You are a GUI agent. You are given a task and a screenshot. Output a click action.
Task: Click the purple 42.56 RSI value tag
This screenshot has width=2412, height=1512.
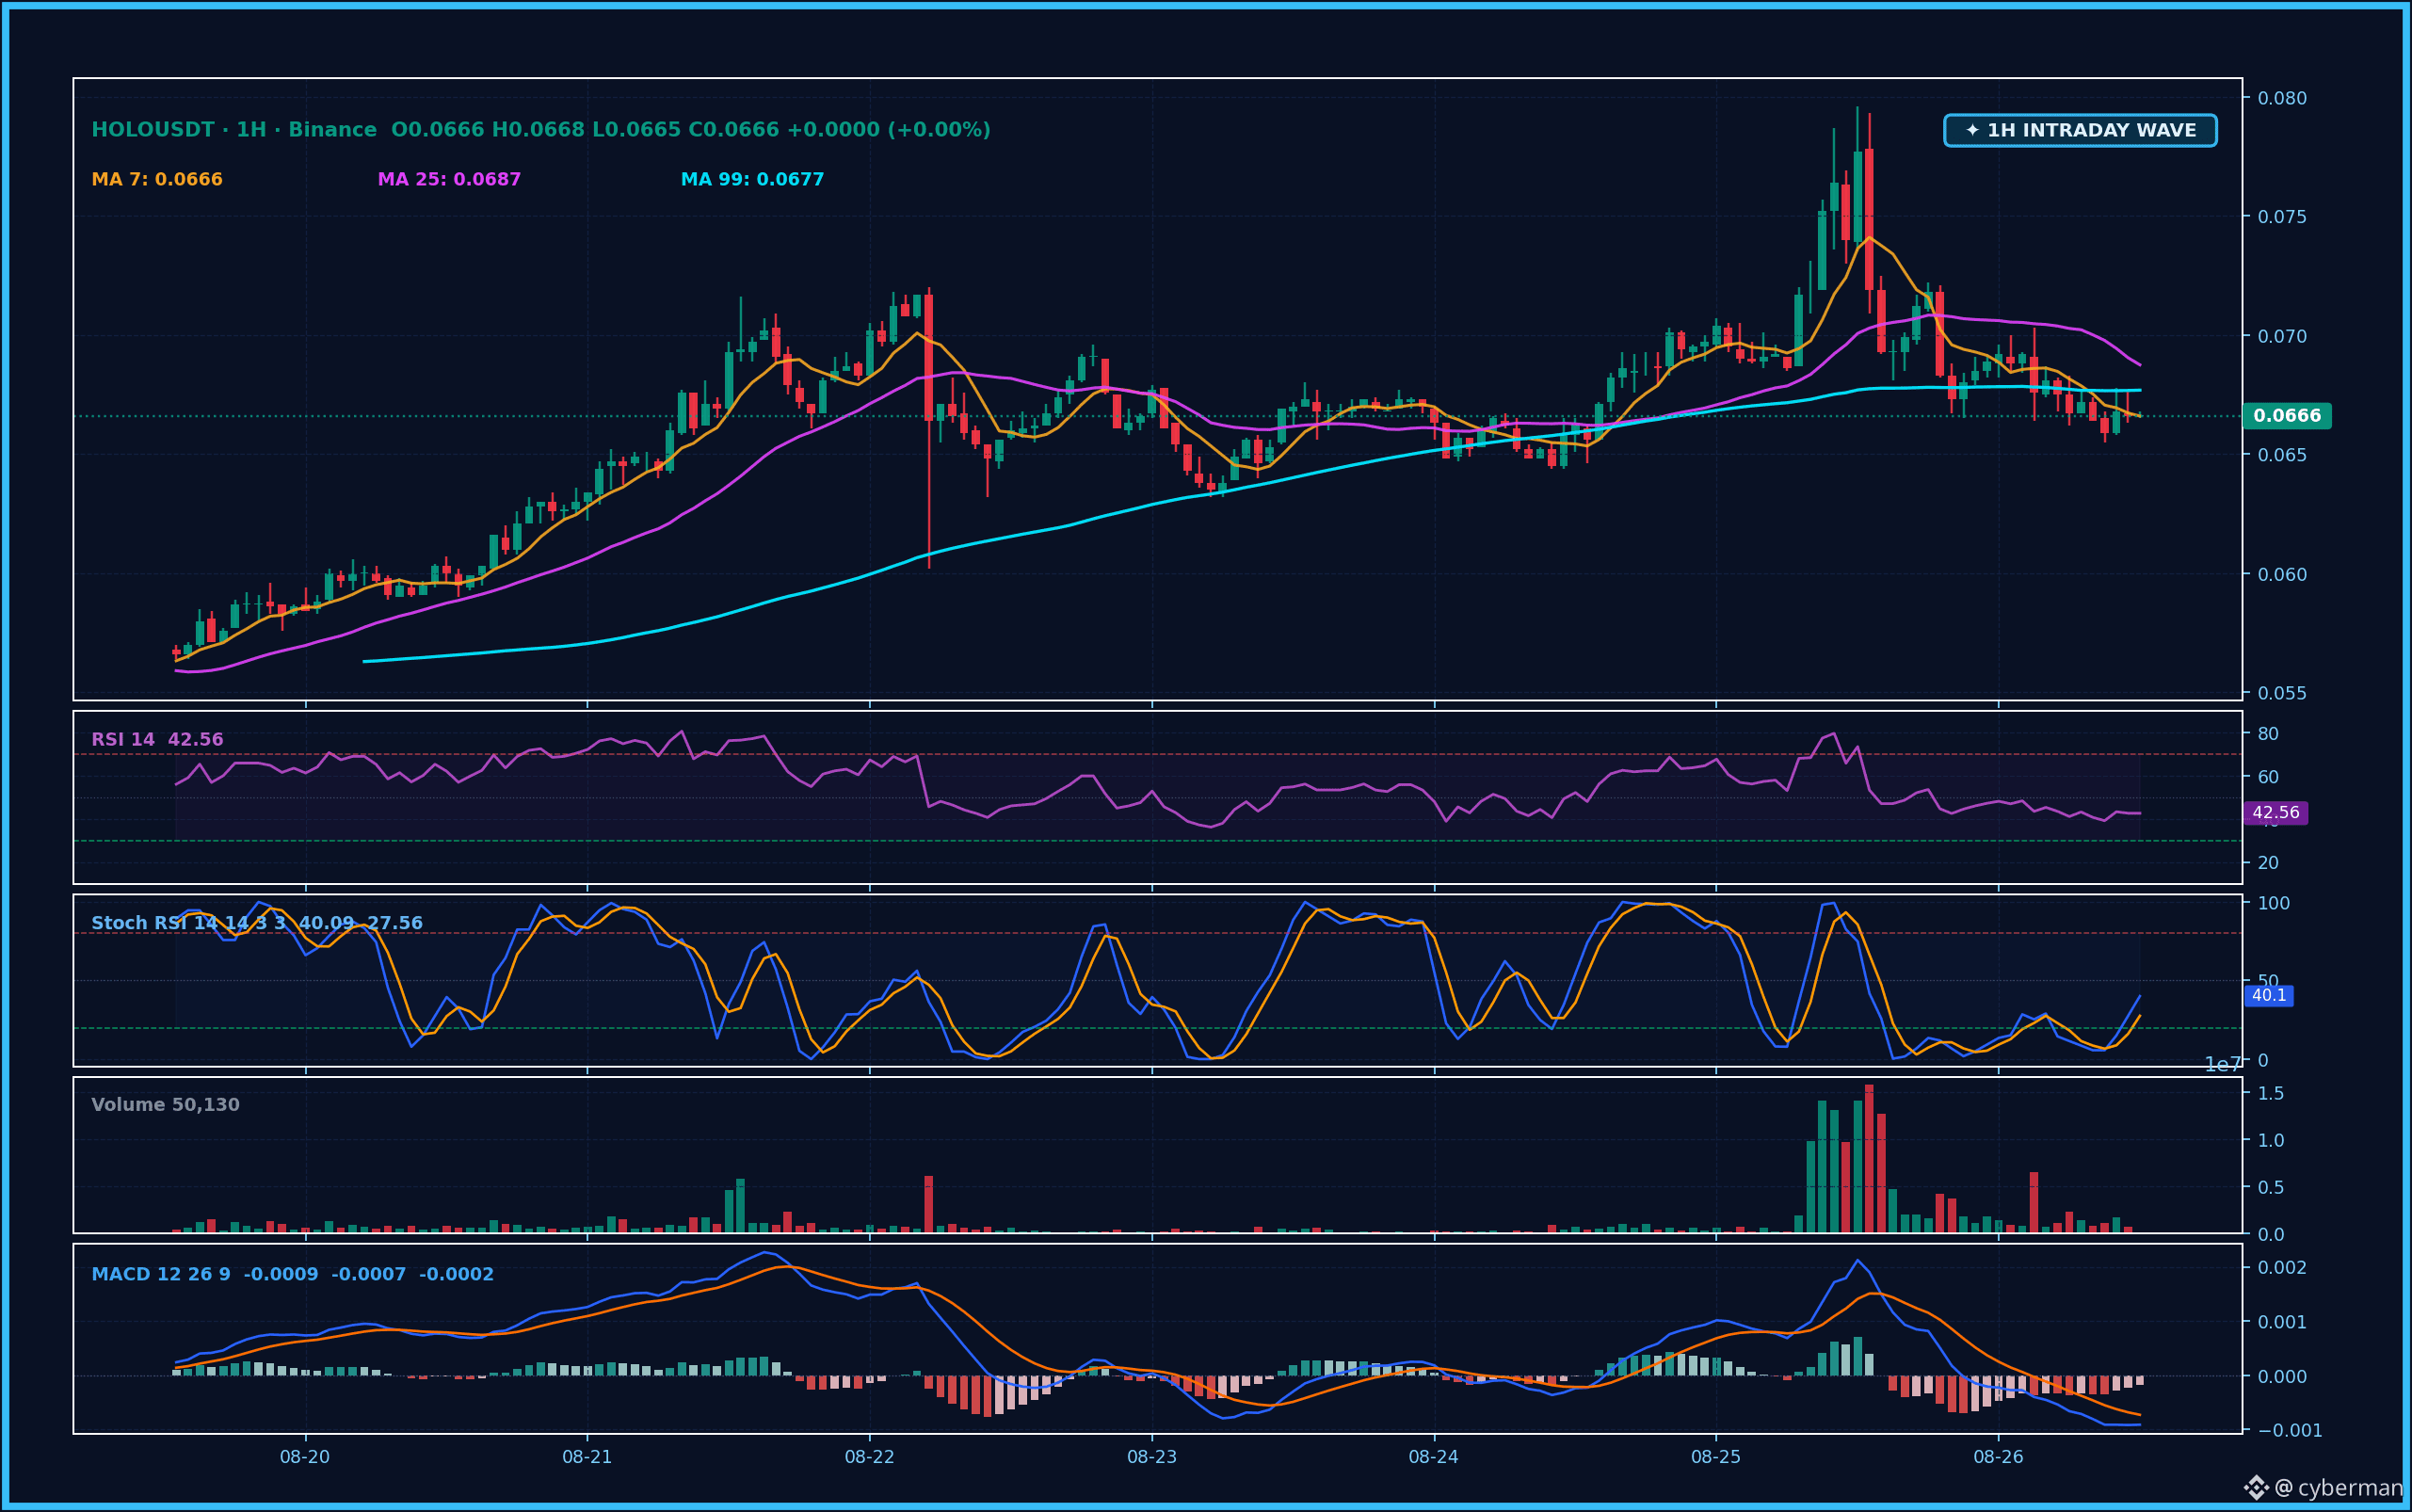(2275, 813)
